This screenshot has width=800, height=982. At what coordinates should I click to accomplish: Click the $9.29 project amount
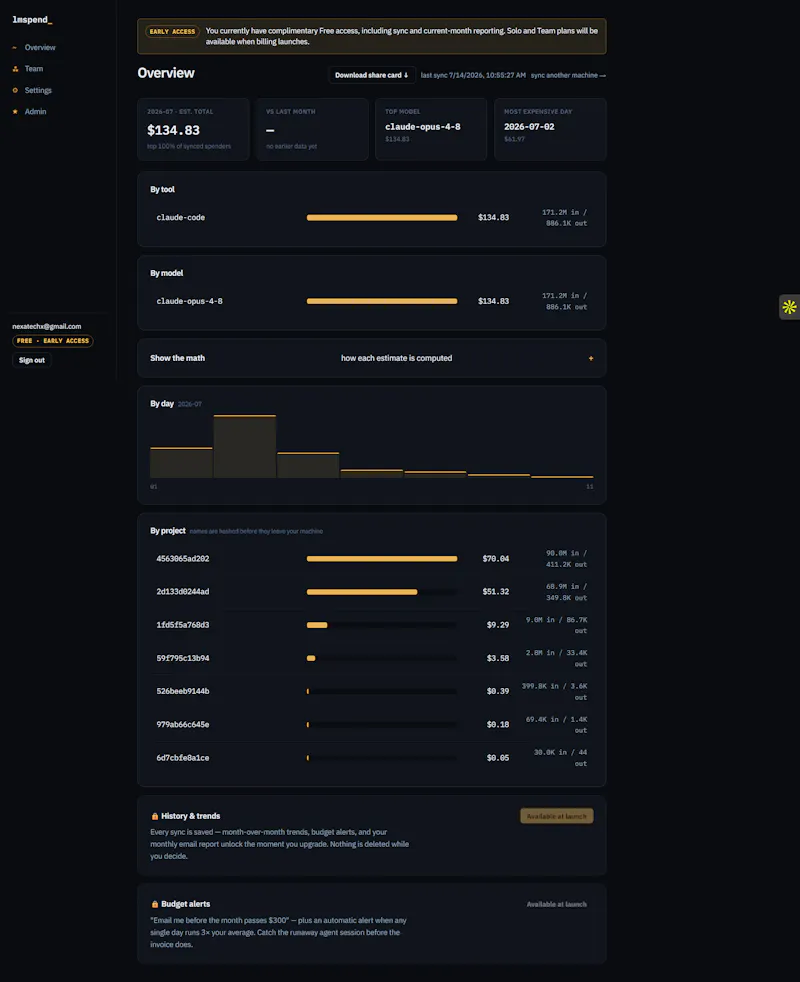click(x=498, y=625)
